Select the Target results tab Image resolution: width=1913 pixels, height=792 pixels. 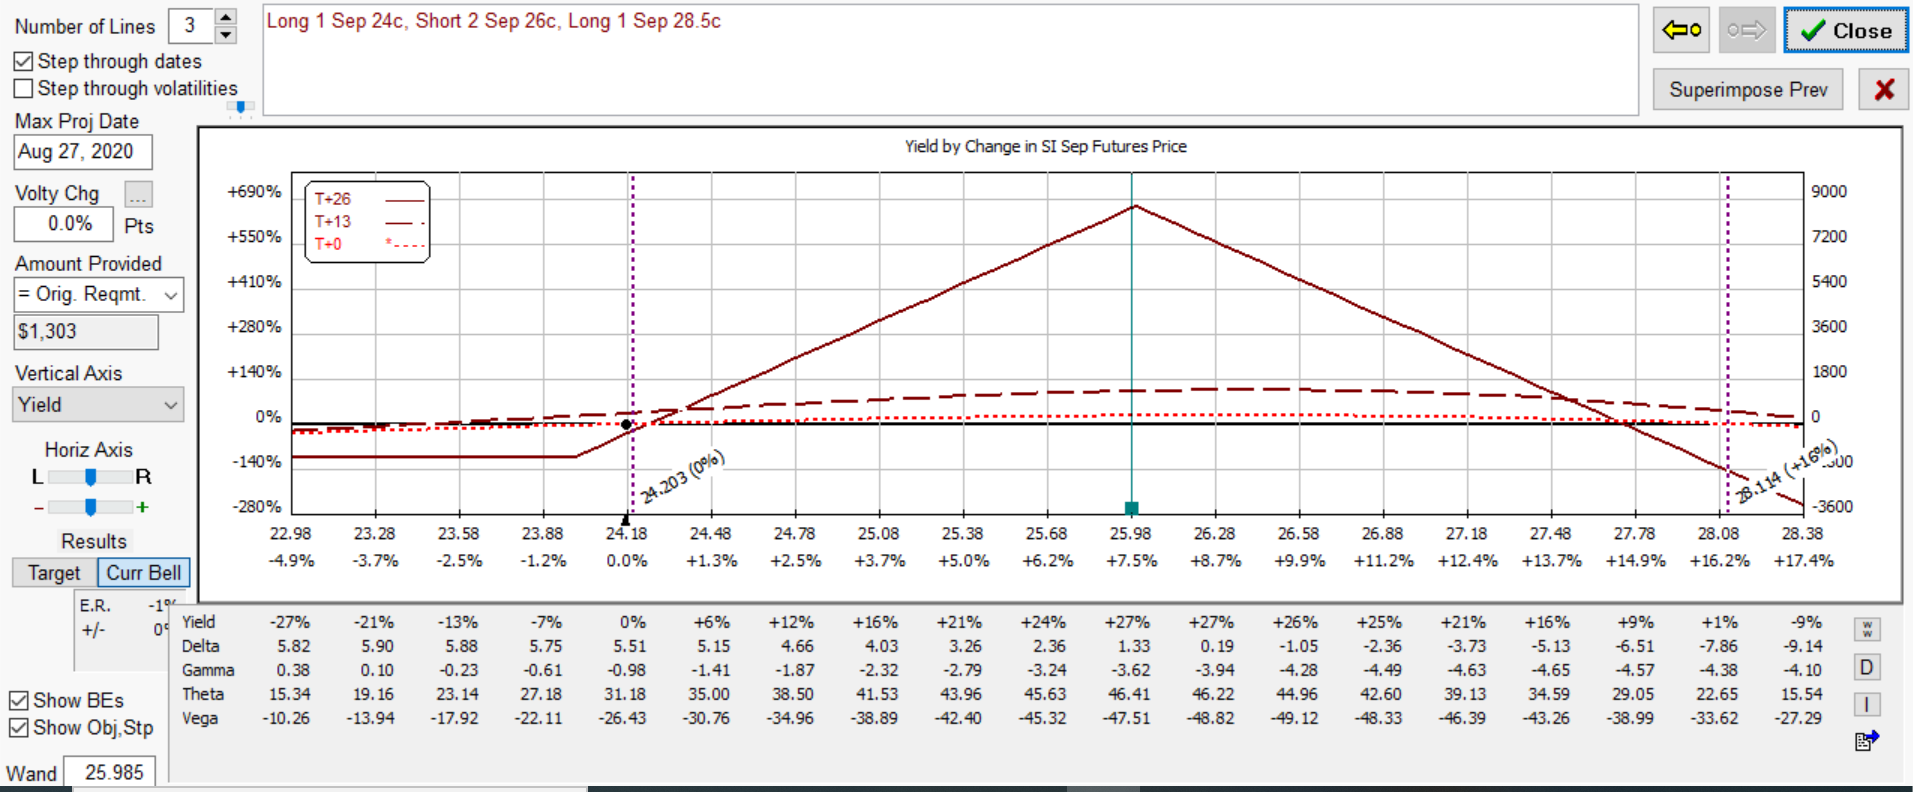point(54,573)
